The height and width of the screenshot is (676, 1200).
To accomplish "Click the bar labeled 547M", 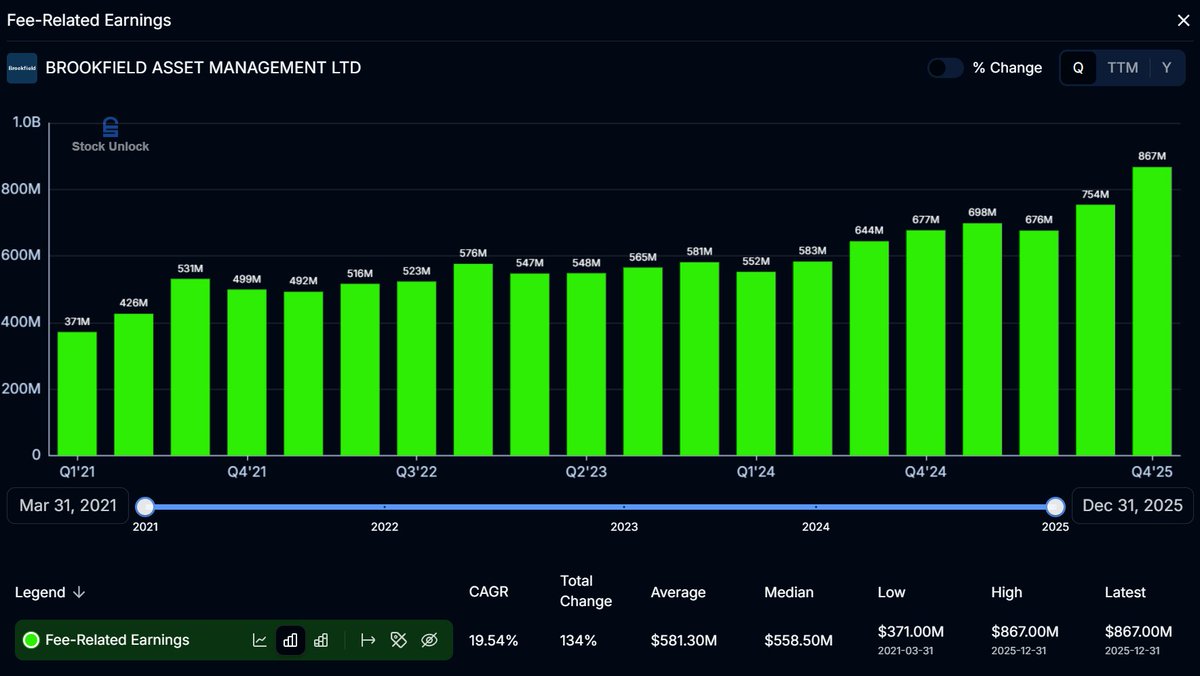I will pyautogui.click(x=529, y=365).
